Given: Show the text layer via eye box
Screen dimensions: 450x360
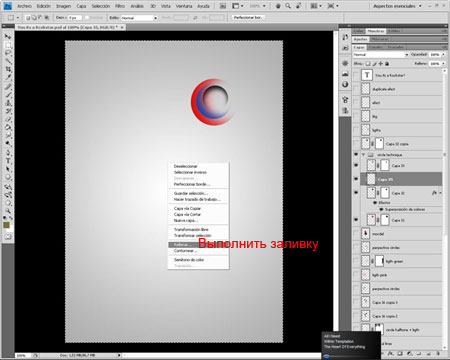Looking at the screenshot, I should point(356,75).
